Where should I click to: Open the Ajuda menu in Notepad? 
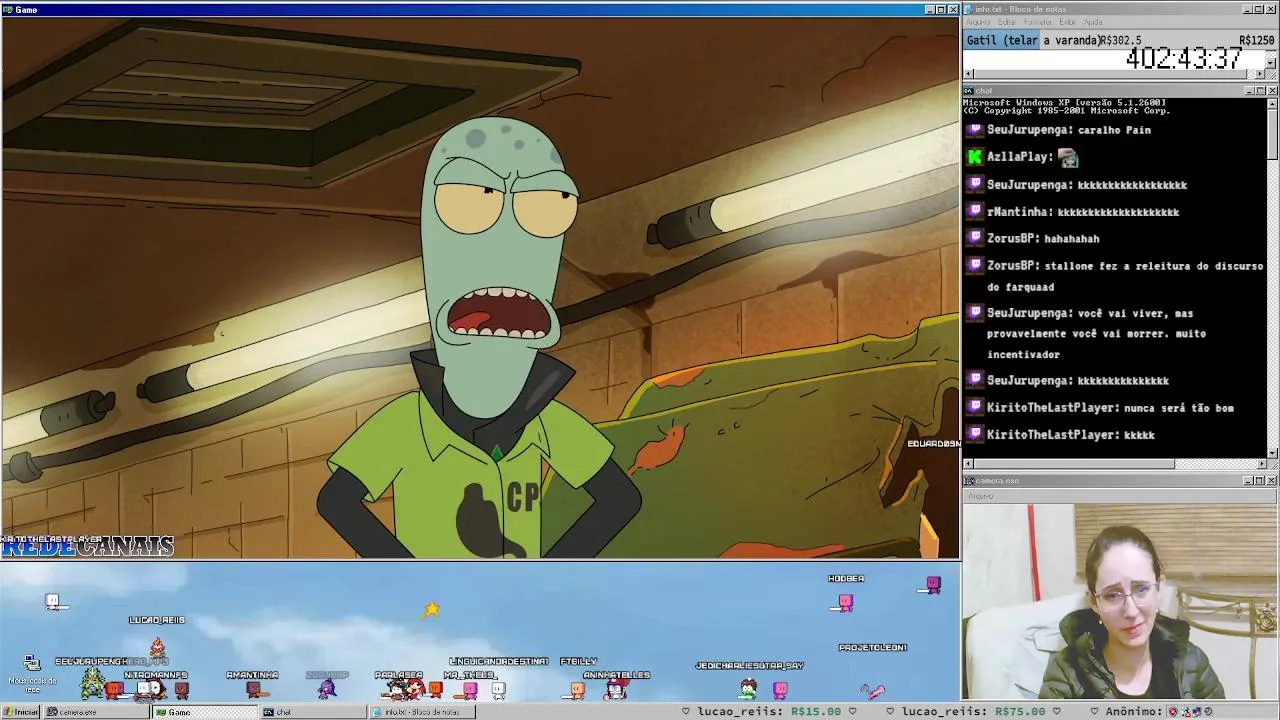(1094, 22)
